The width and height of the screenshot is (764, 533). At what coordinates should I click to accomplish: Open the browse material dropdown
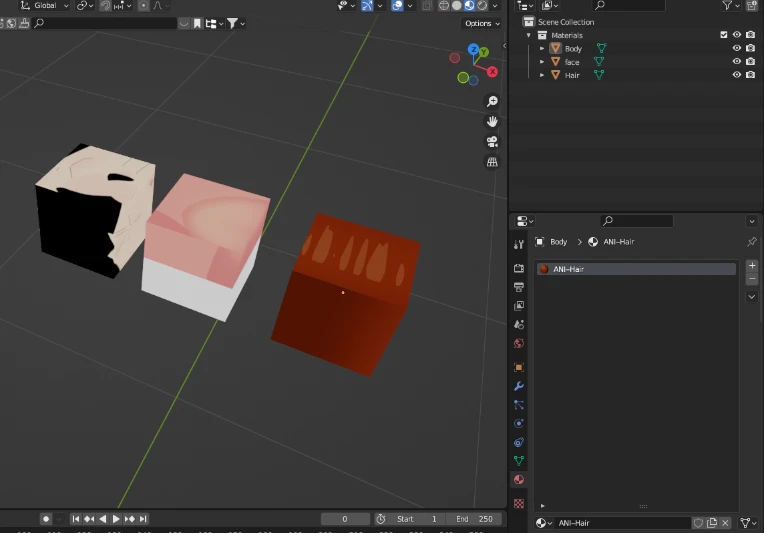[x=544, y=523]
